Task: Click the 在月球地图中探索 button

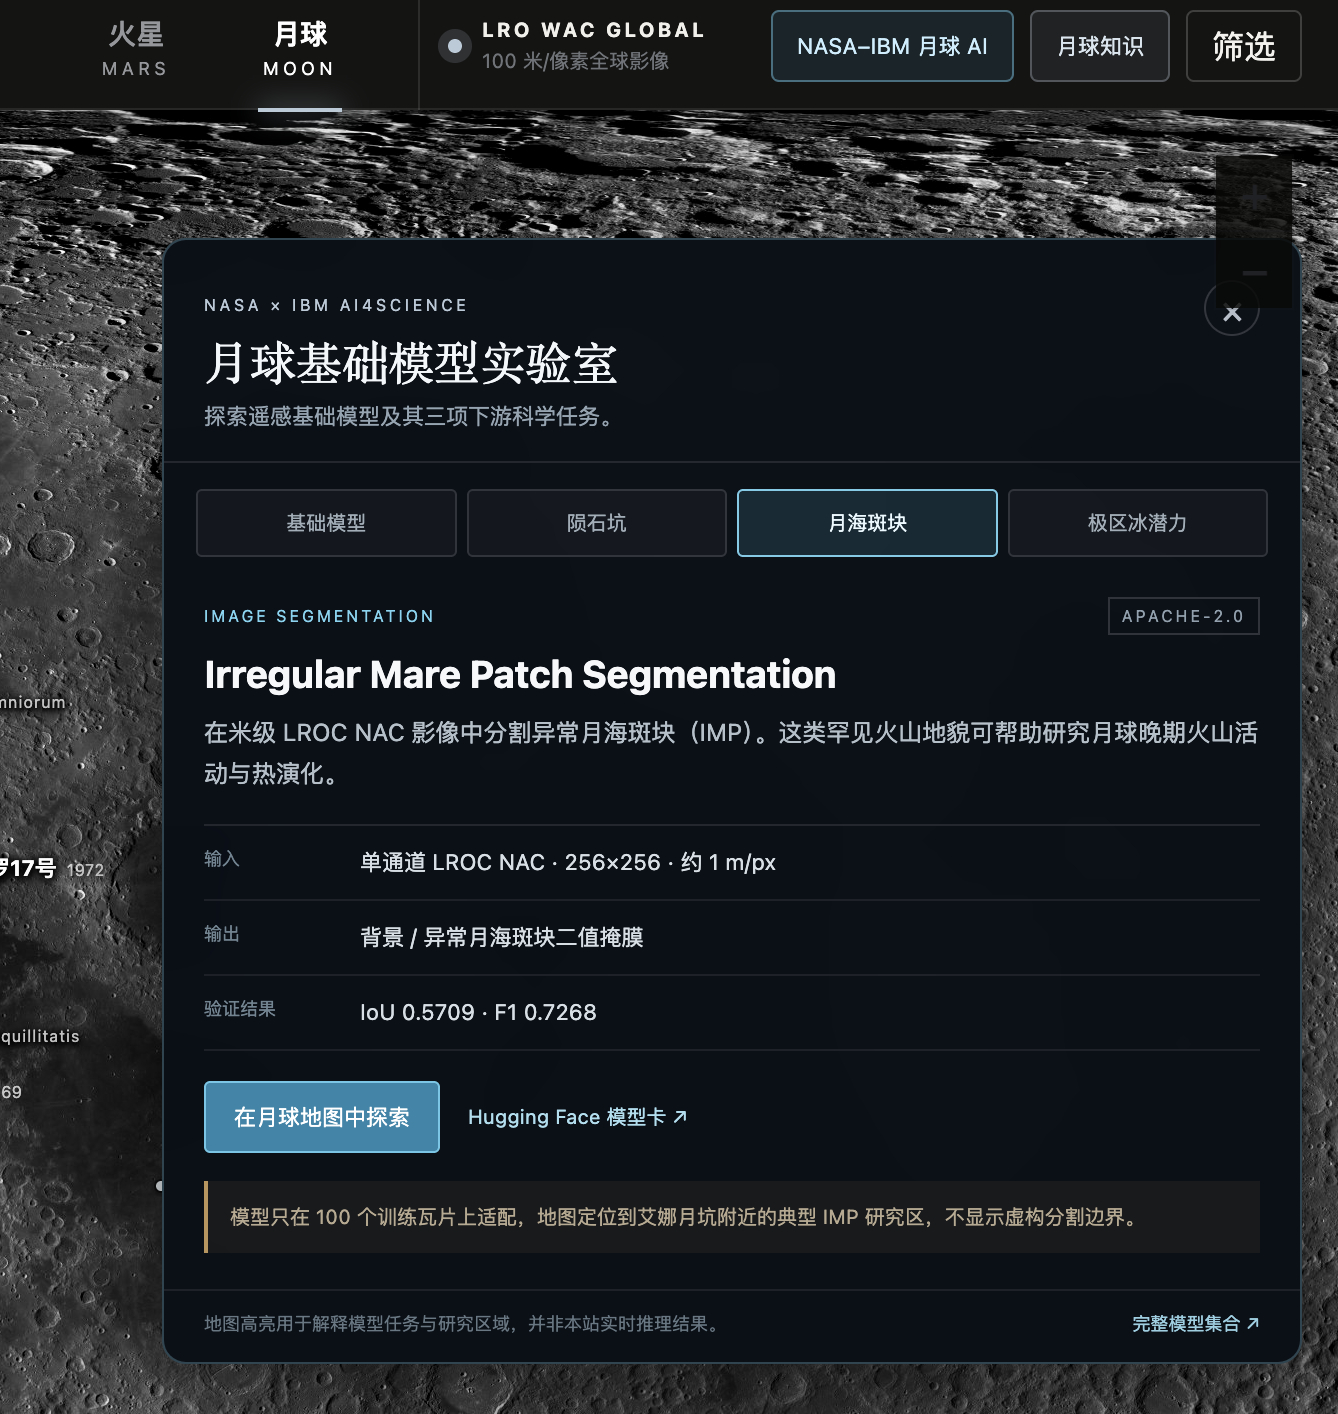Action: click(322, 1117)
